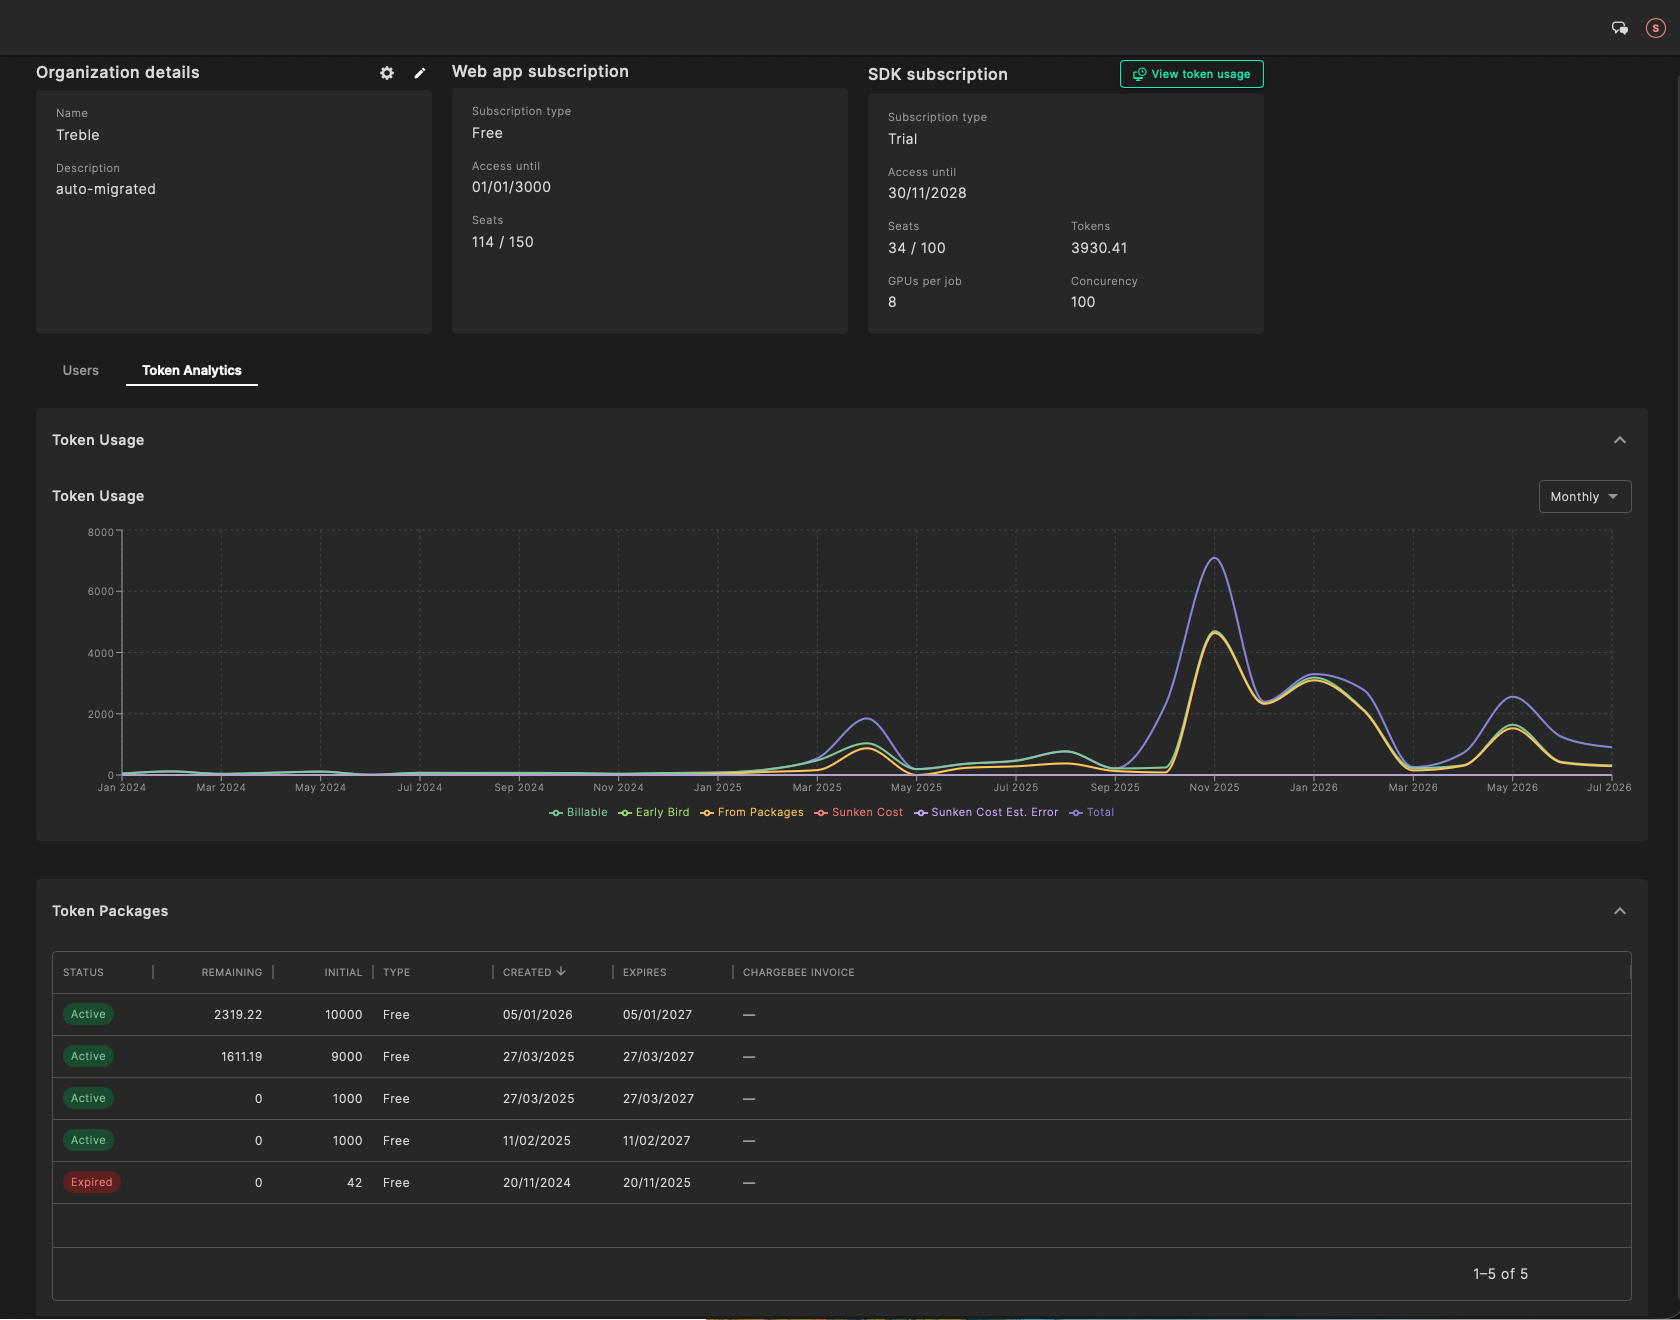
Task: Select the Active badge with 2319.22 remaining
Action: tap(88, 1014)
